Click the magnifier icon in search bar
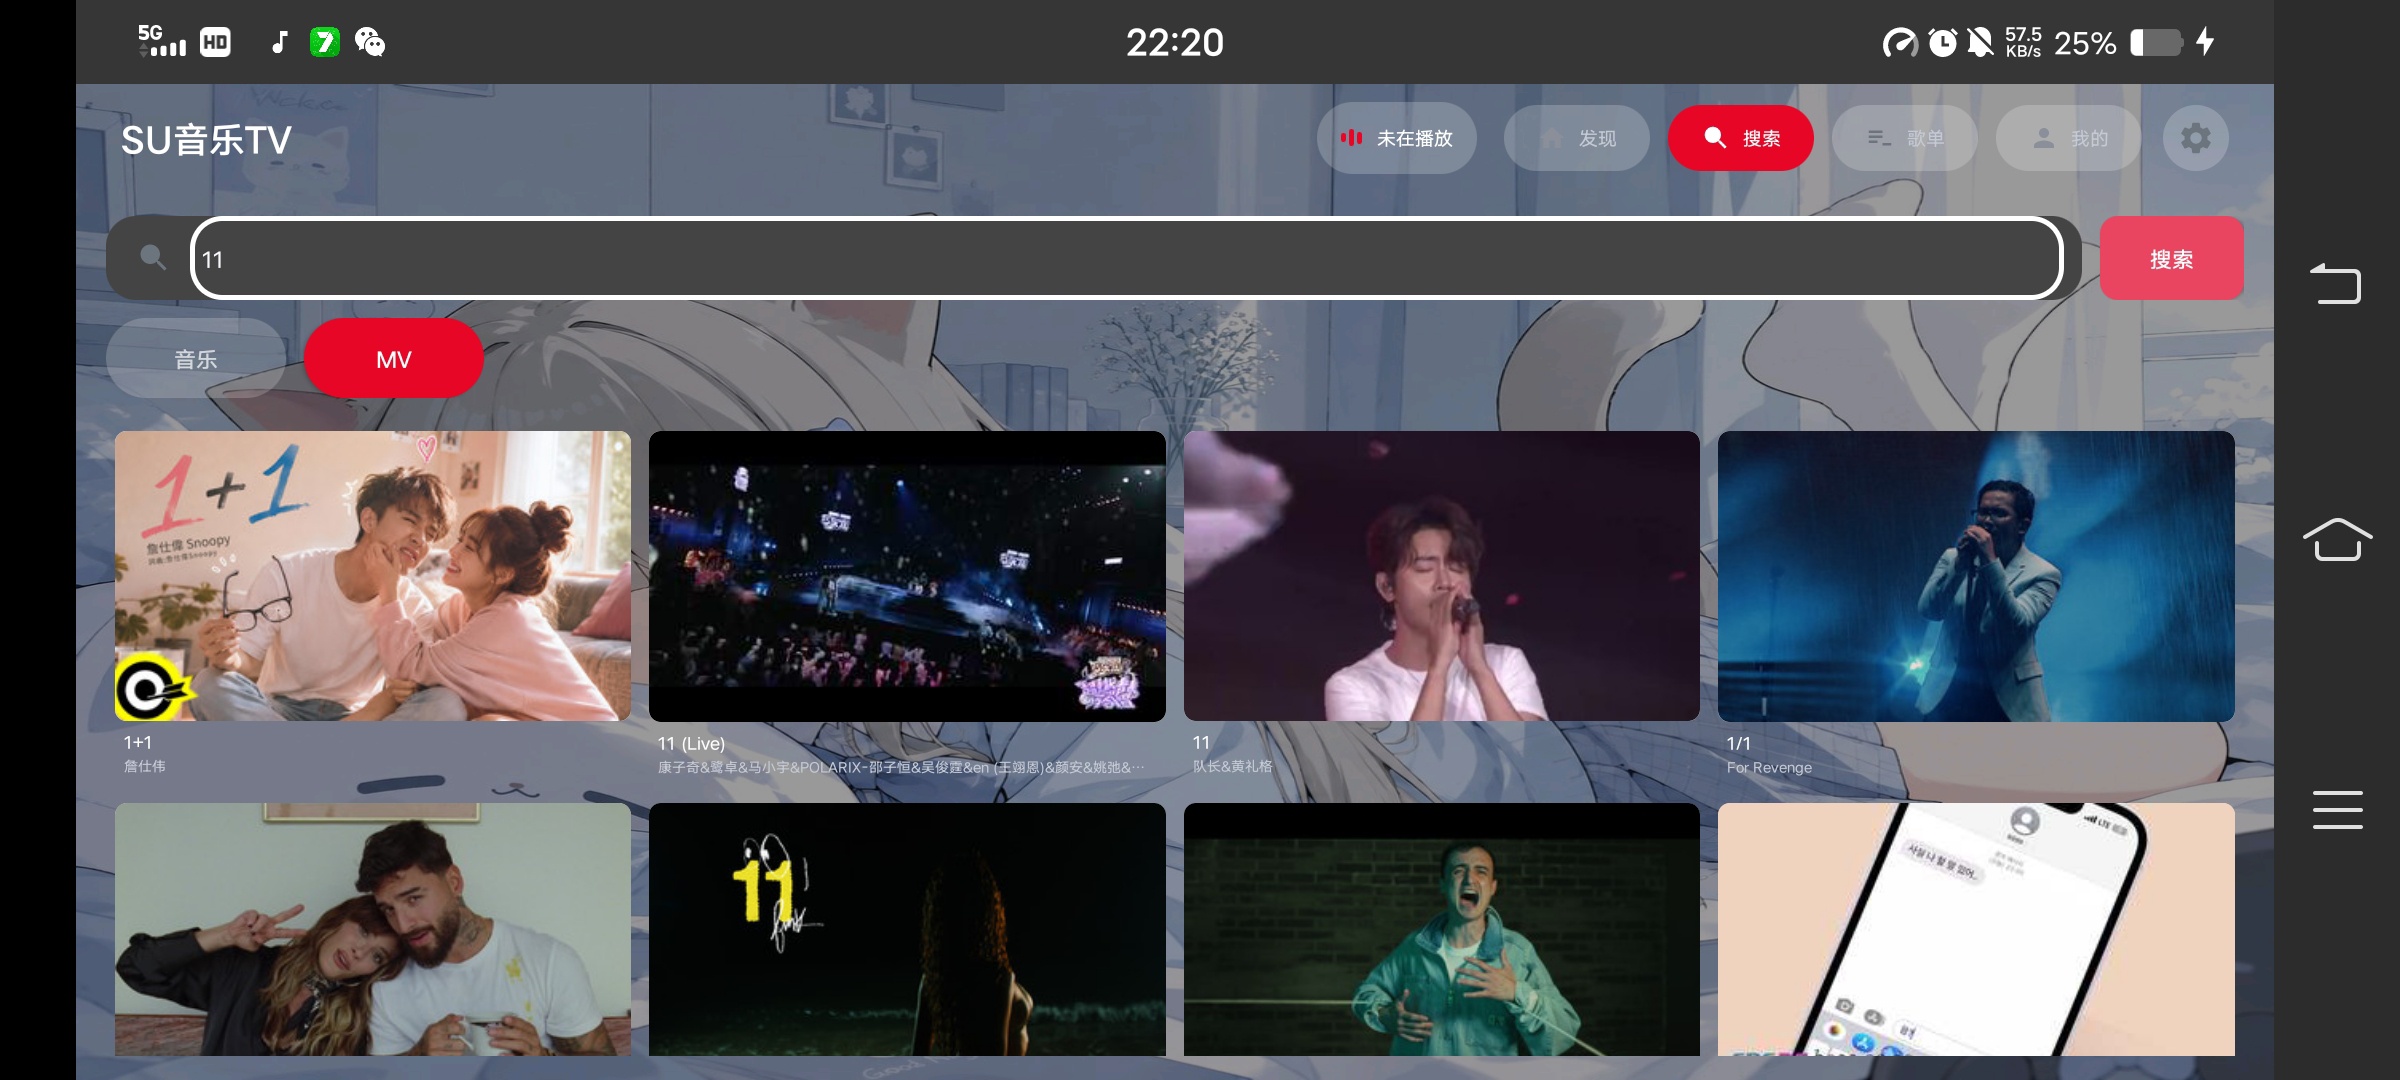 click(153, 258)
